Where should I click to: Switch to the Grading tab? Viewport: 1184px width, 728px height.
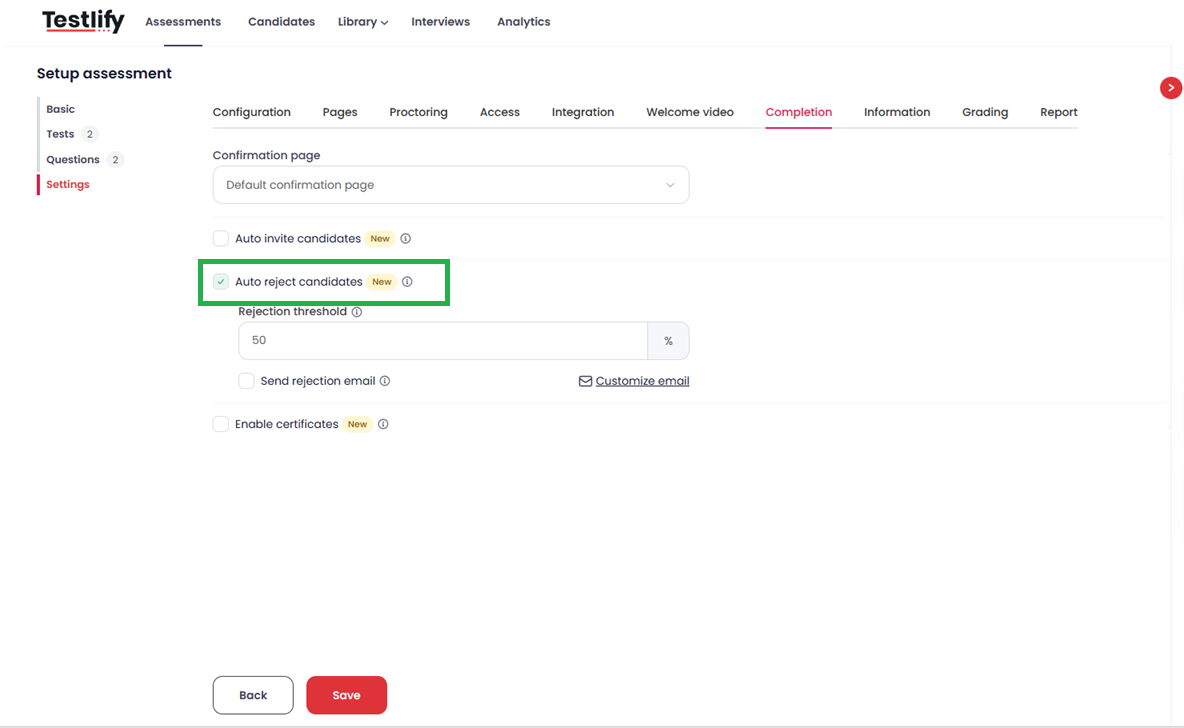pos(985,112)
